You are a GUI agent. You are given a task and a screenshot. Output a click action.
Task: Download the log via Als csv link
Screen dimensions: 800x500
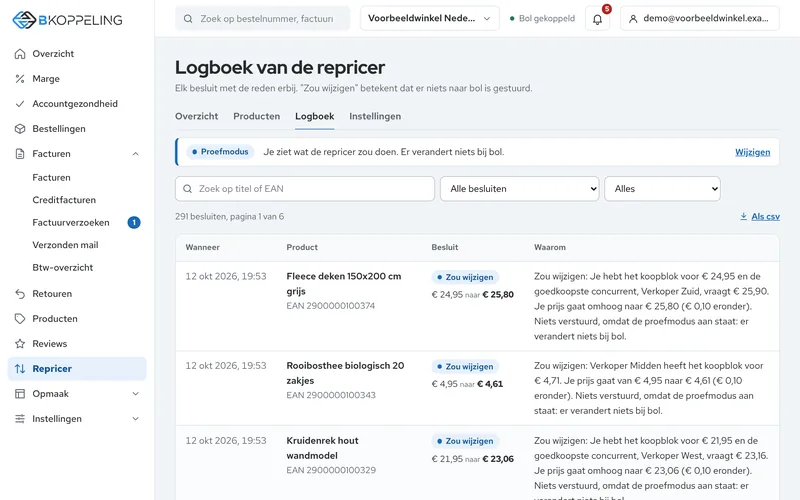coord(765,216)
